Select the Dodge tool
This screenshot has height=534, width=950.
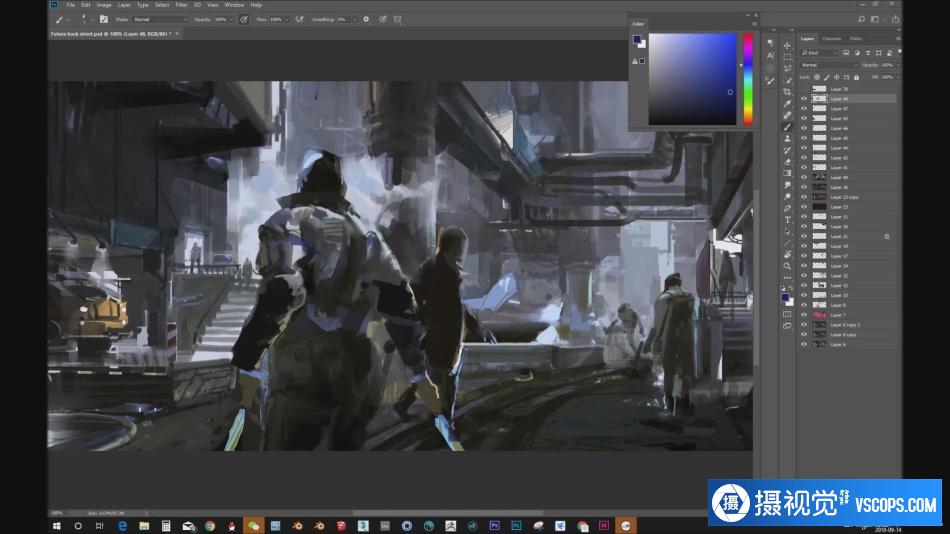[787, 196]
